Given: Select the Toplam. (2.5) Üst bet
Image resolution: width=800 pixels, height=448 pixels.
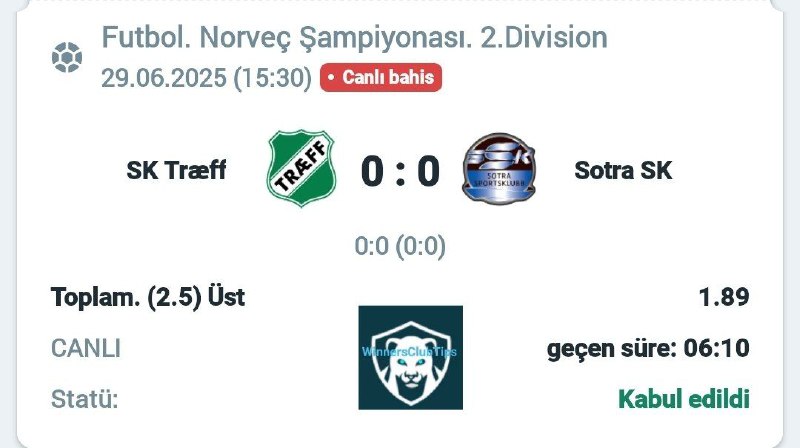Looking at the screenshot, I should click(148, 297).
